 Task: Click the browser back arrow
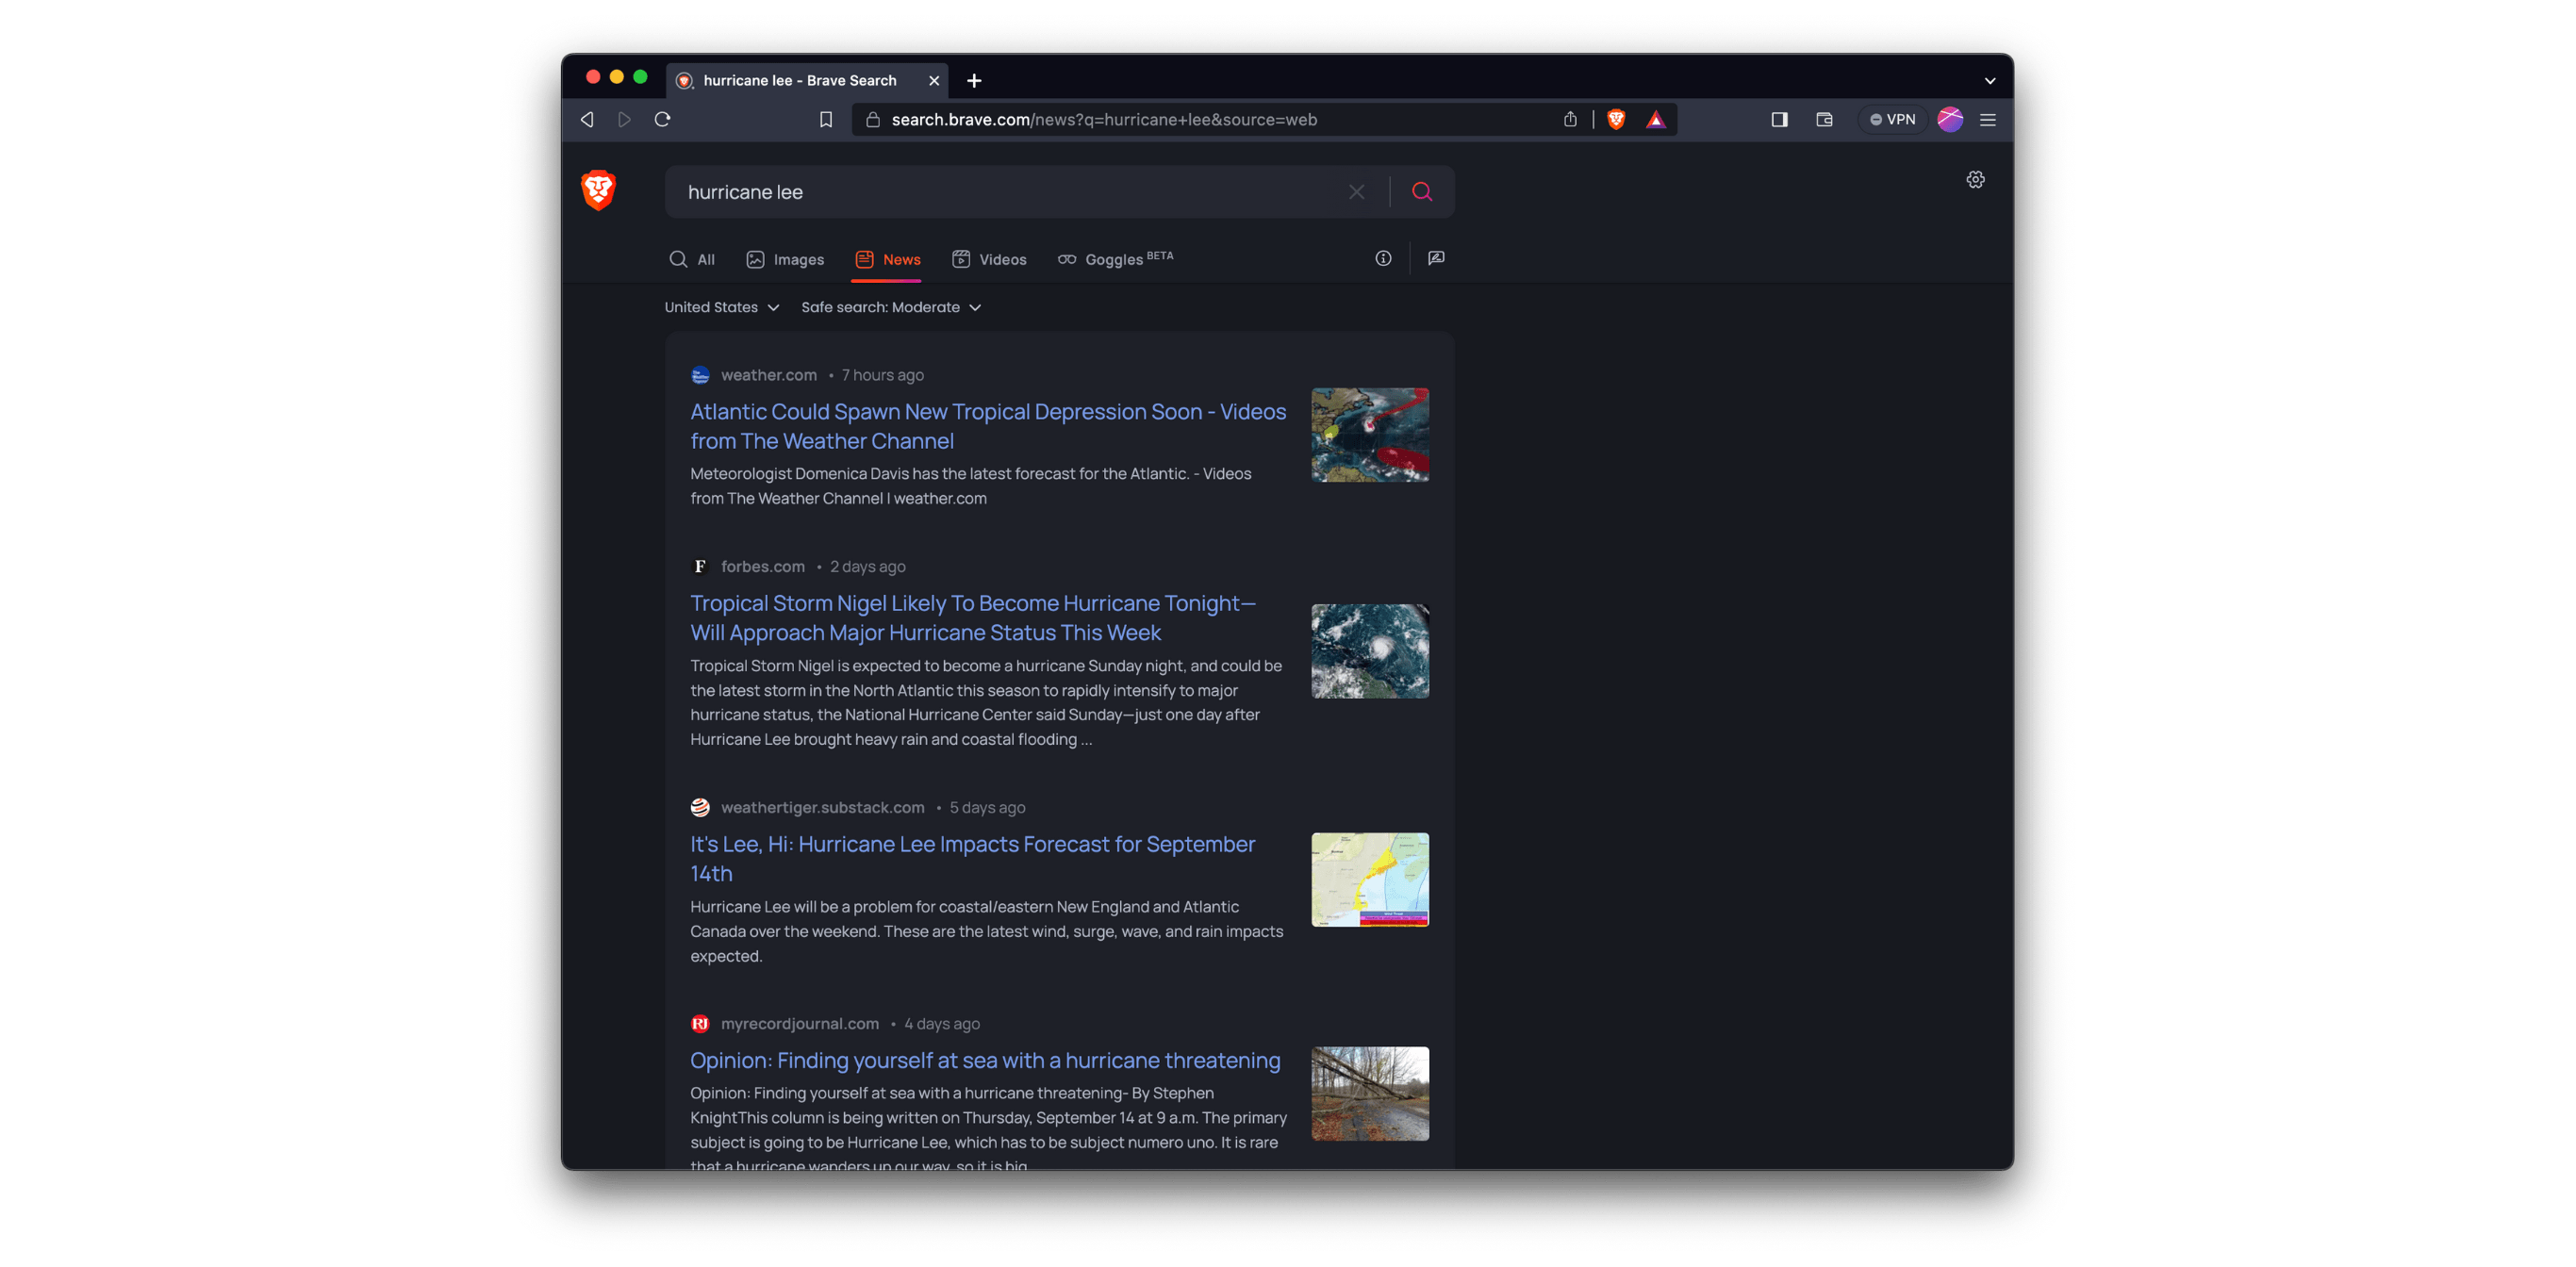[587, 120]
